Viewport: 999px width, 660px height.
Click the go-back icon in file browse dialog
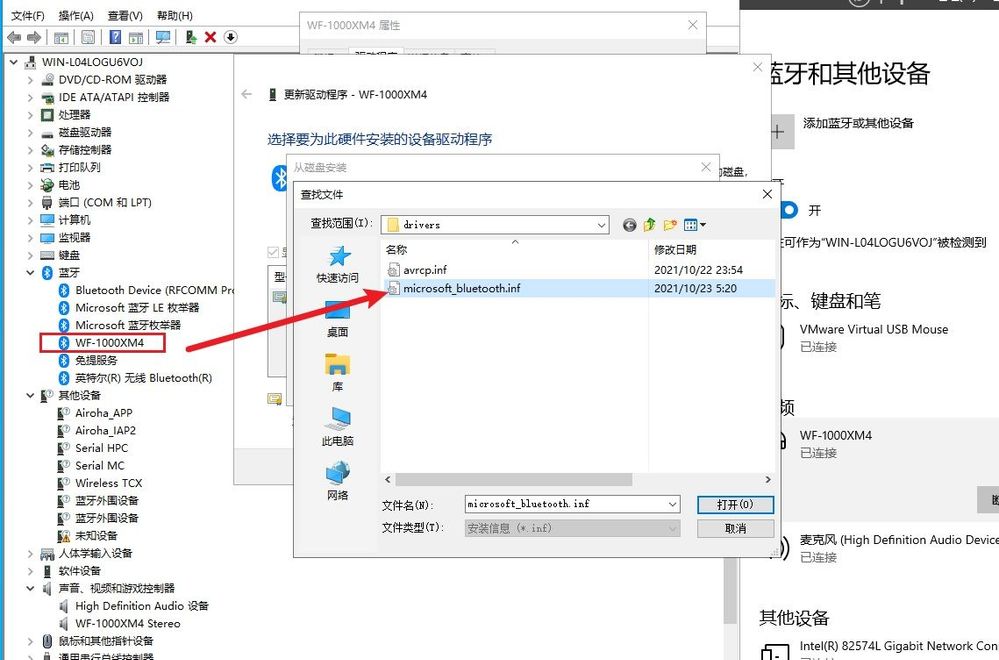[629, 225]
